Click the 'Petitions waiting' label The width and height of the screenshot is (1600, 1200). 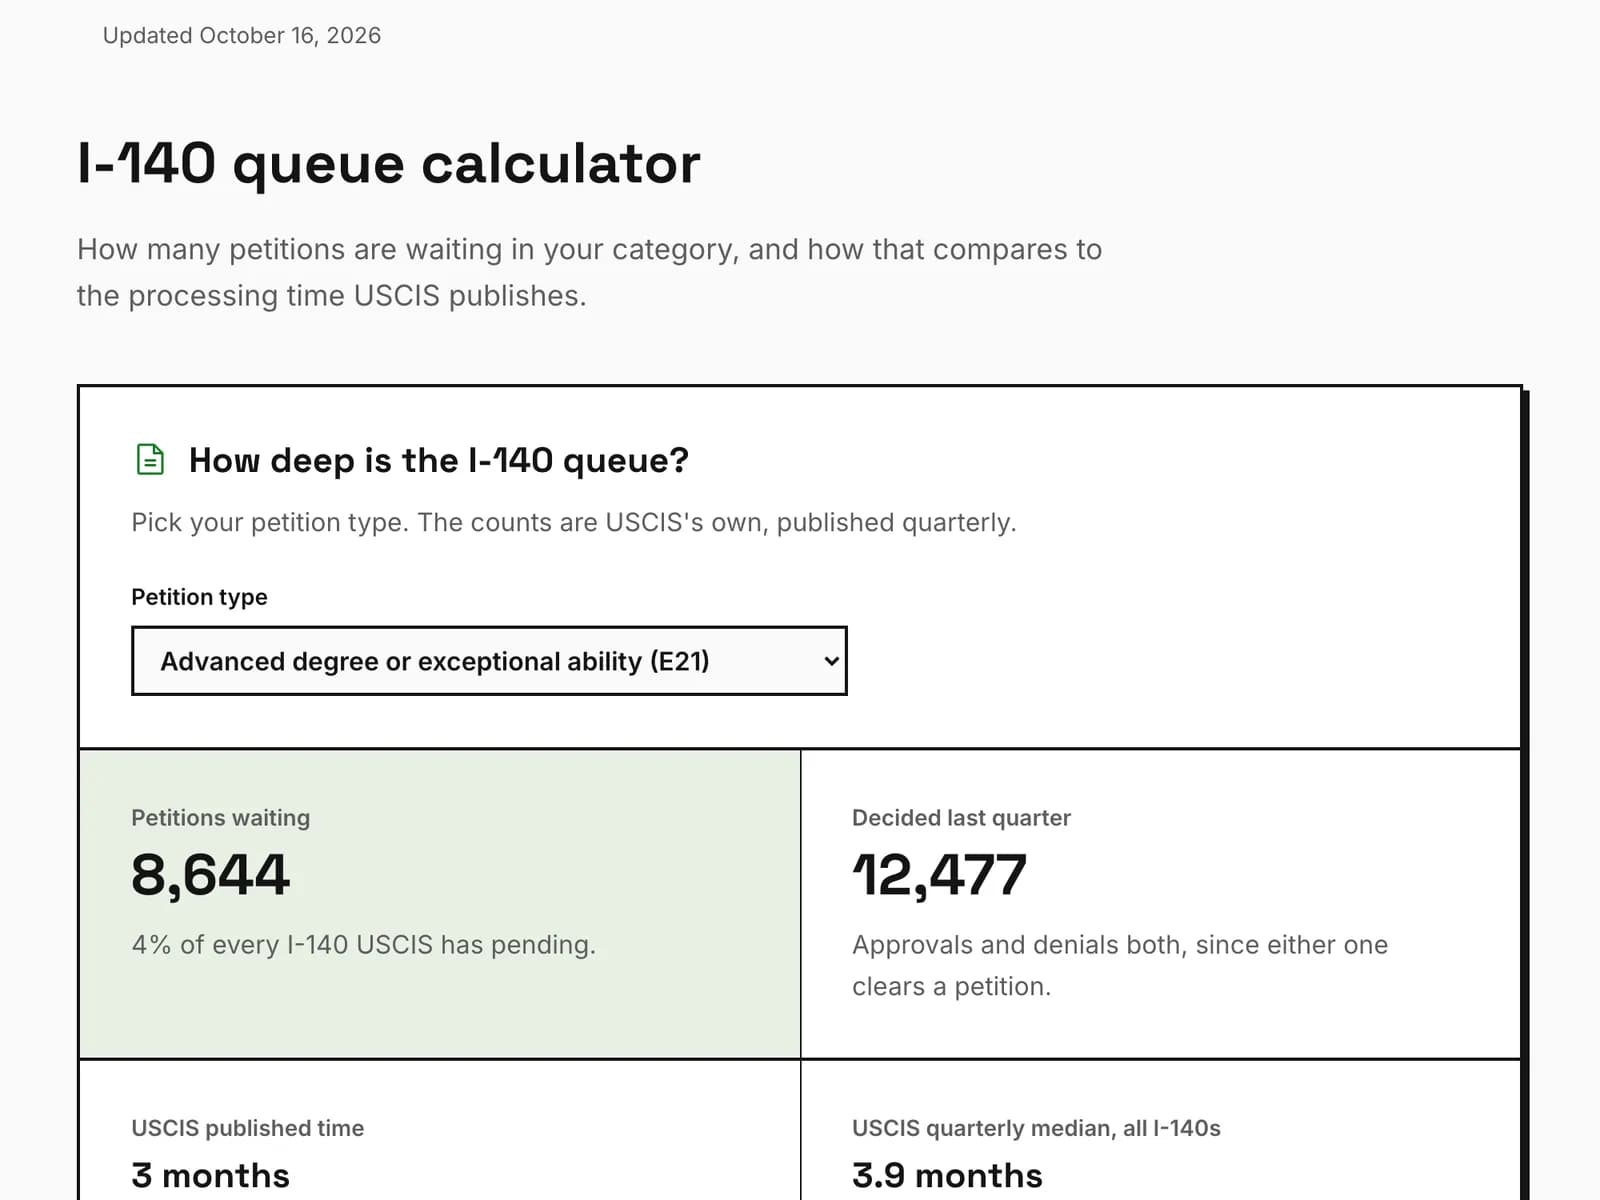(220, 818)
